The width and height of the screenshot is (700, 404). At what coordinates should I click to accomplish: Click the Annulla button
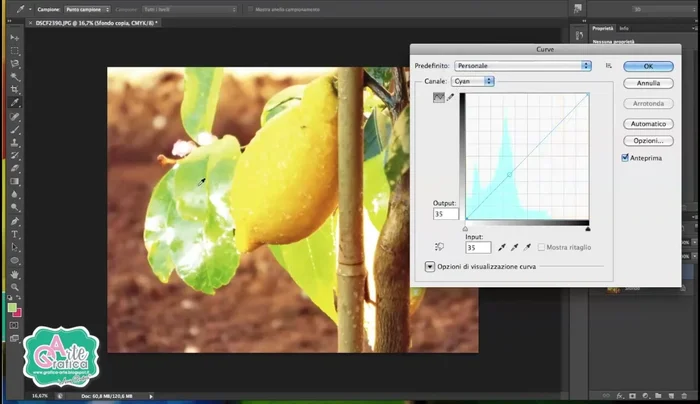(648, 83)
